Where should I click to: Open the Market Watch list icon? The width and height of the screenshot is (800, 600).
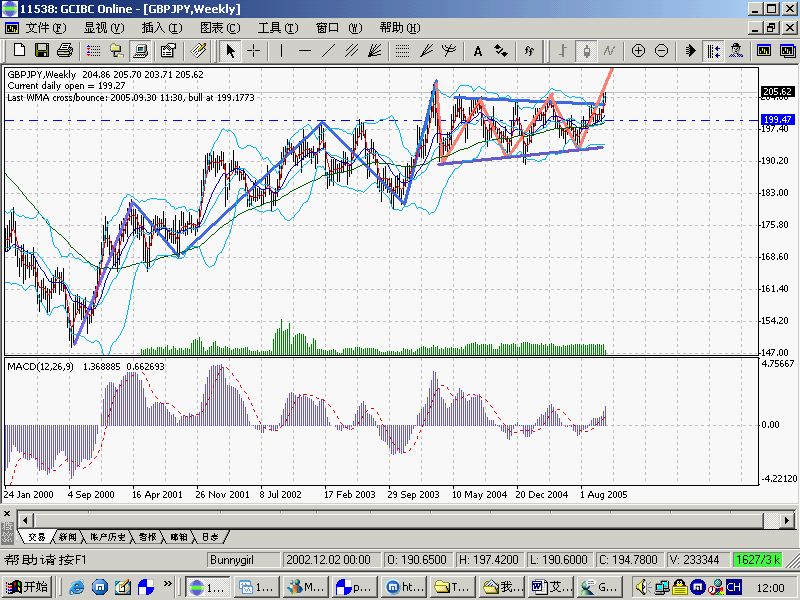93,51
